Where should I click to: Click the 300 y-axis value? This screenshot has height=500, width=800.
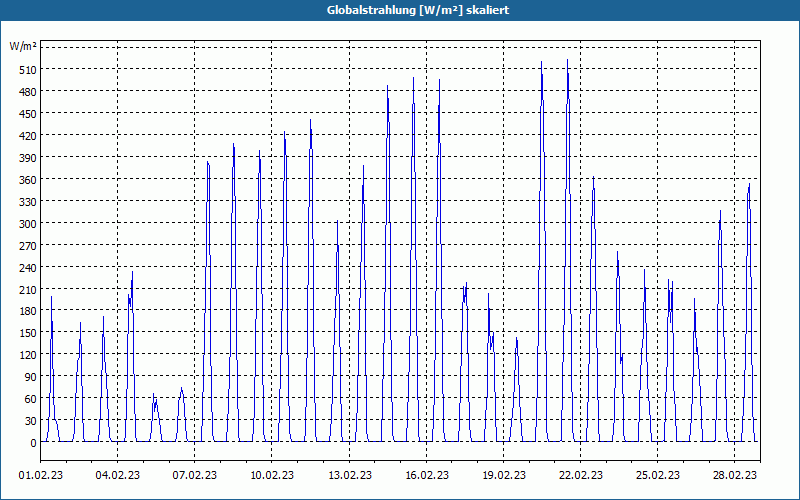[28, 223]
